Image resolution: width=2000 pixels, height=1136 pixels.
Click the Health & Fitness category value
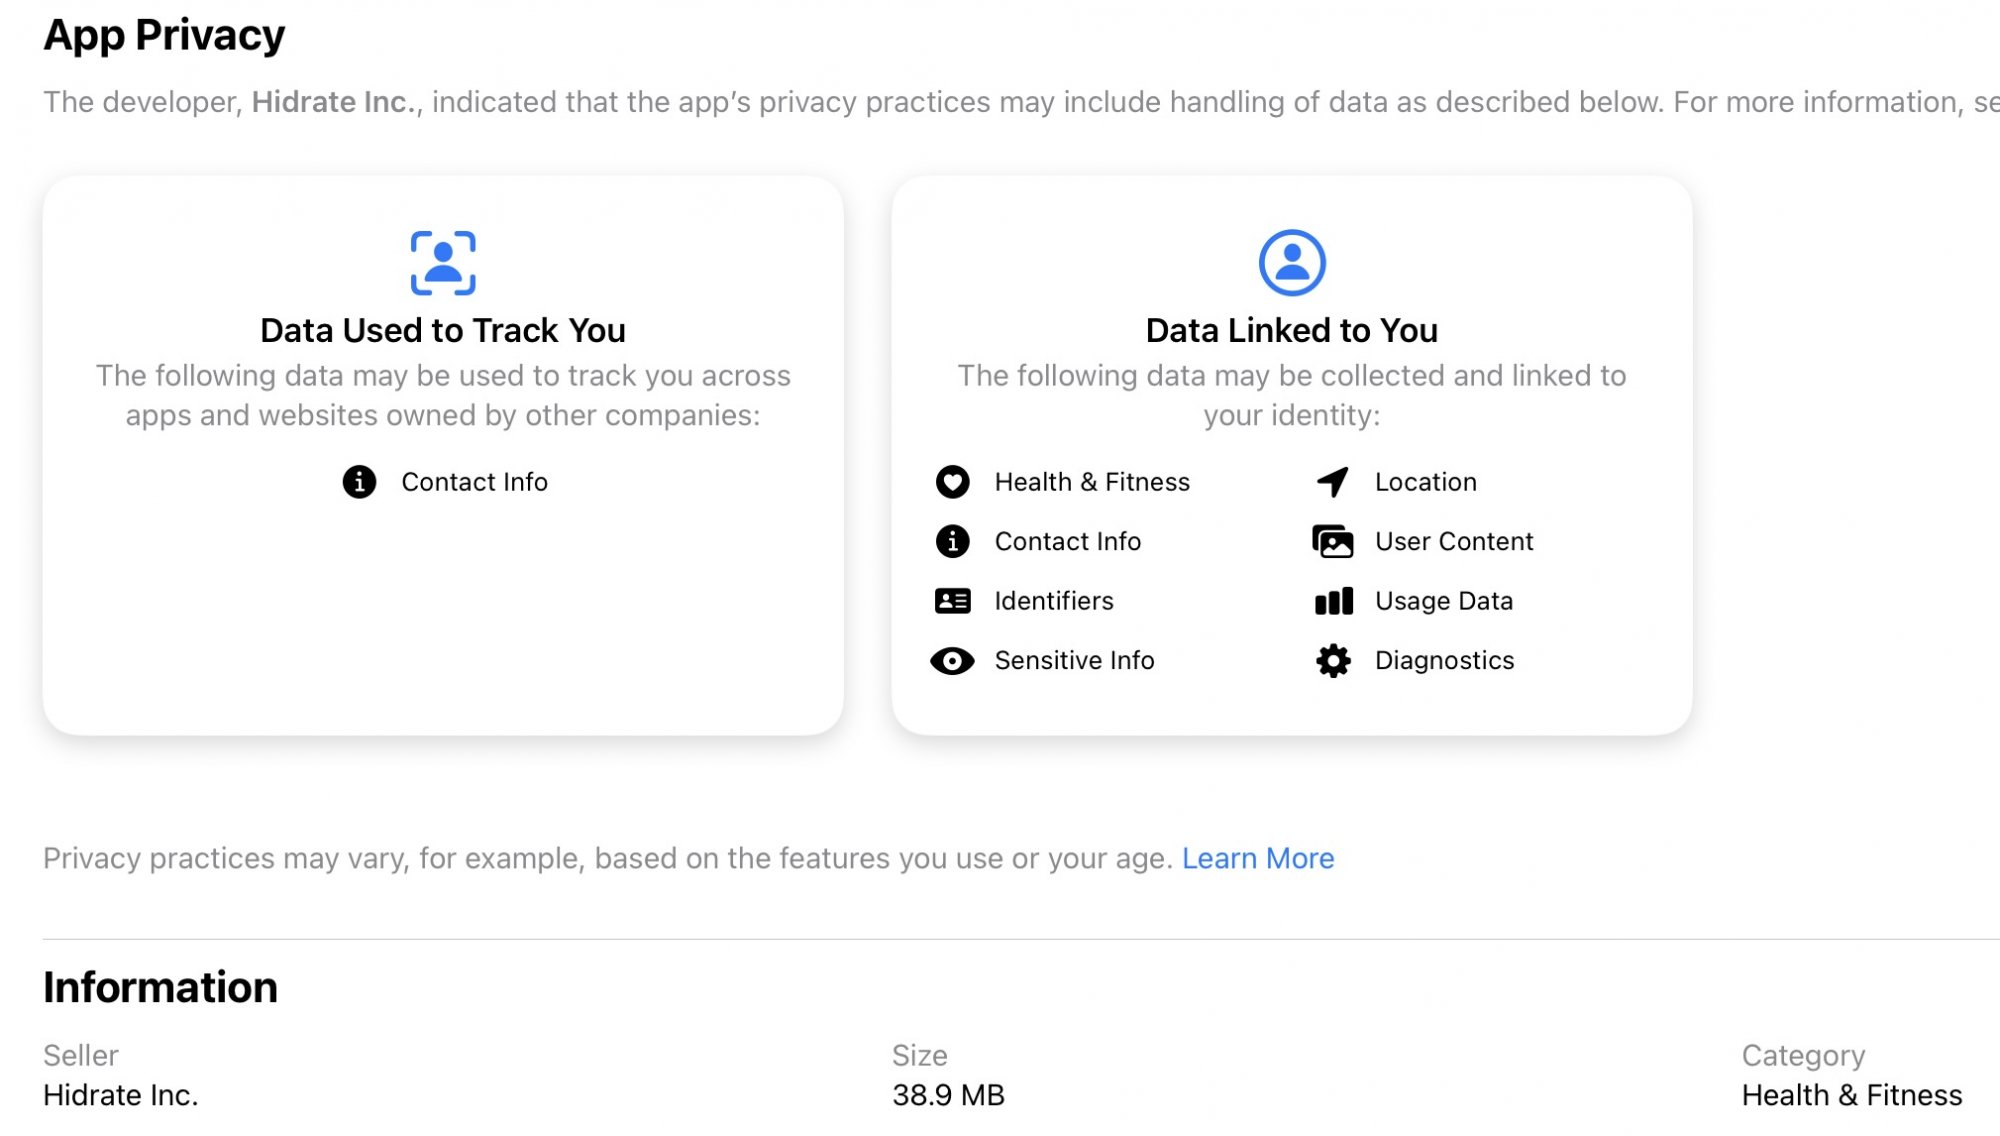tap(1852, 1095)
